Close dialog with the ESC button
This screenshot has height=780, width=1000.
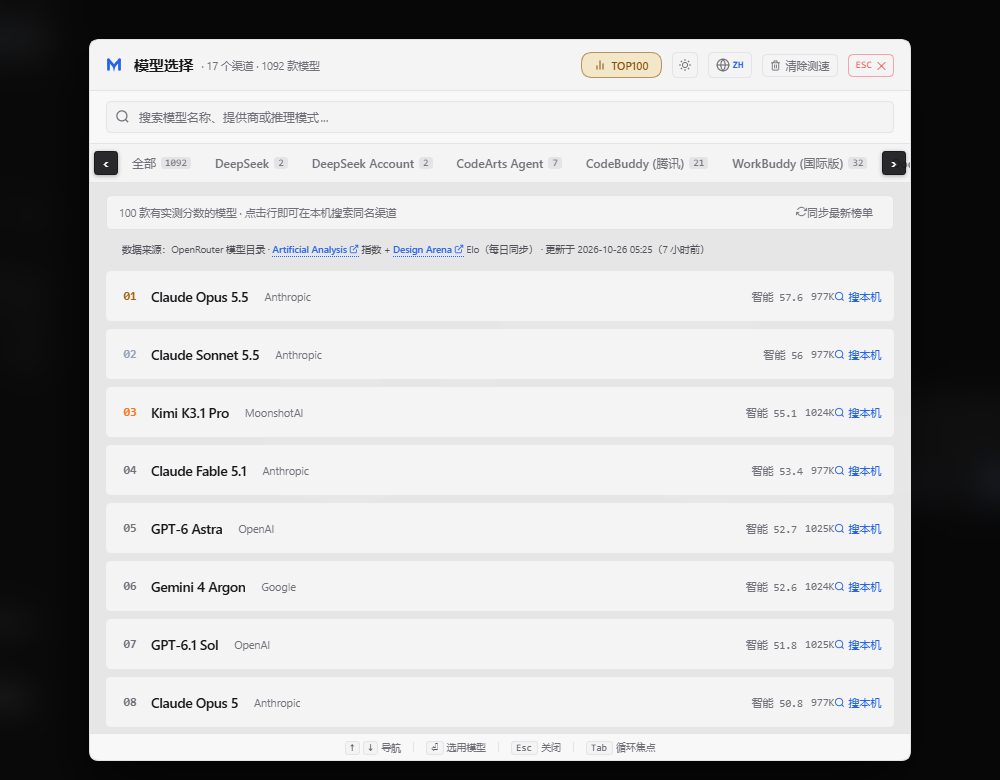point(871,66)
